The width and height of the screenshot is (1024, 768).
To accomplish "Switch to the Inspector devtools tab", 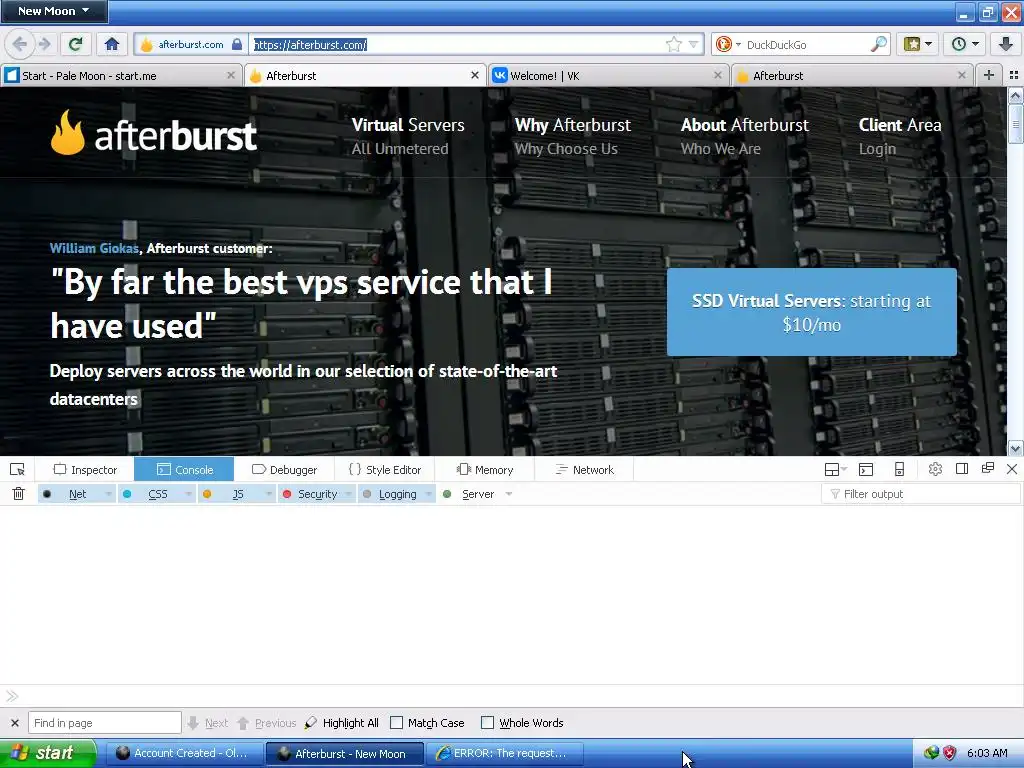I will (86, 470).
